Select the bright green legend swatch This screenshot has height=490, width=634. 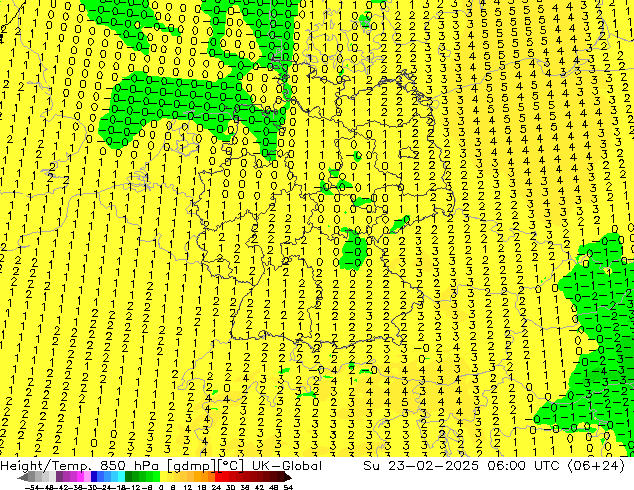156,476
